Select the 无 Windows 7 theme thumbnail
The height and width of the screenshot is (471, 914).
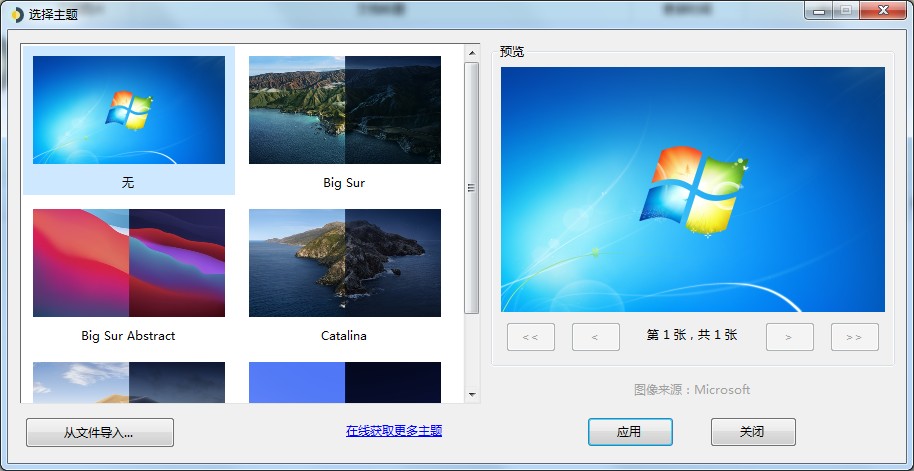[129, 110]
